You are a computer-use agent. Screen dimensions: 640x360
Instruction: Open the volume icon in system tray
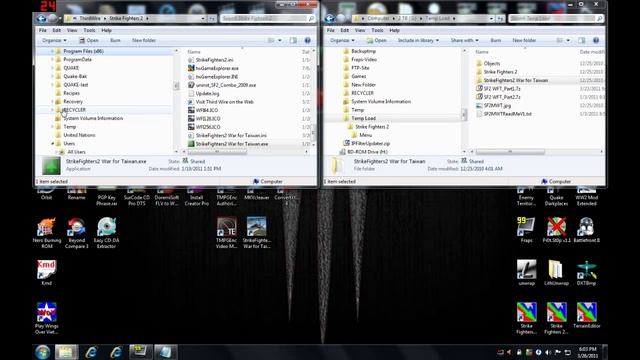[548, 352]
